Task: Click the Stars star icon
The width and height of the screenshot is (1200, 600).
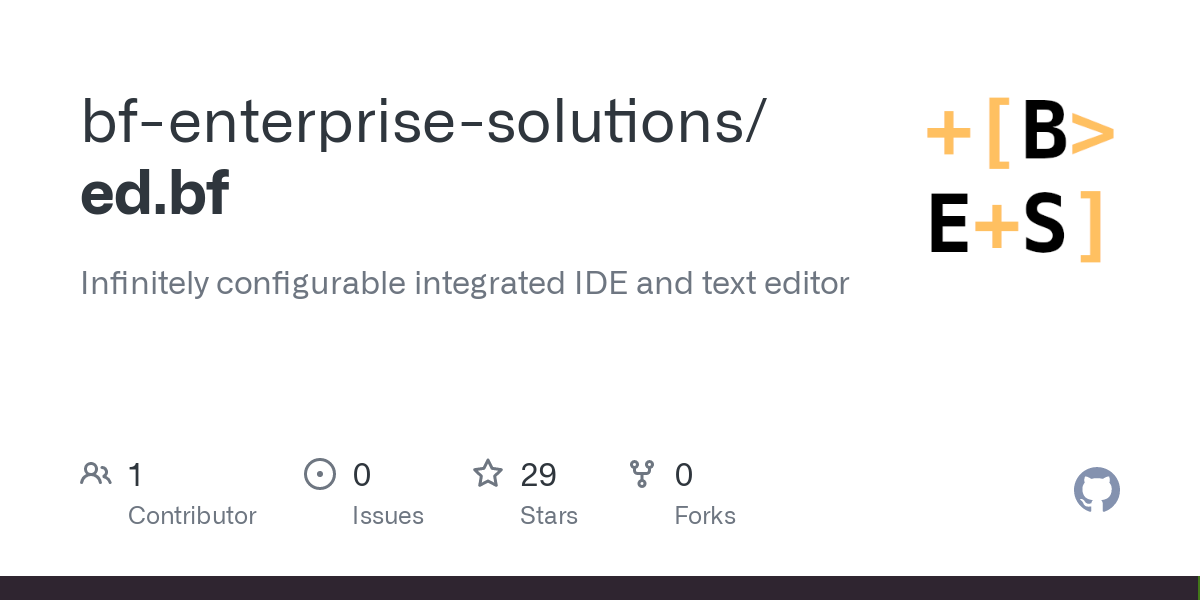Action: tap(488, 474)
